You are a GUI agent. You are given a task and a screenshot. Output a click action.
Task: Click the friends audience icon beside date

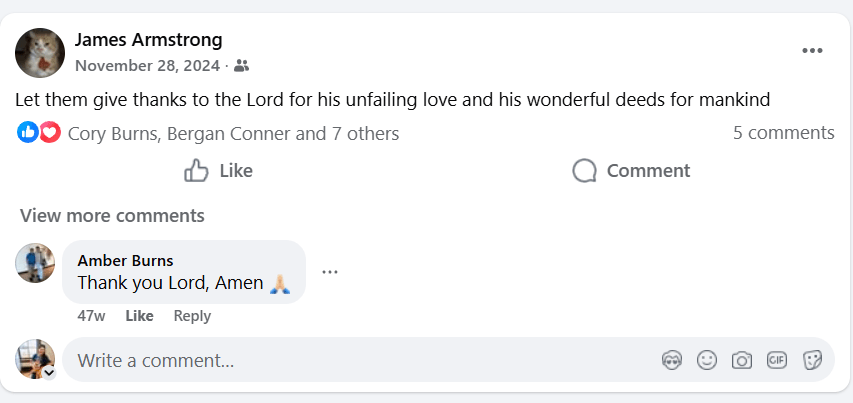(x=241, y=66)
